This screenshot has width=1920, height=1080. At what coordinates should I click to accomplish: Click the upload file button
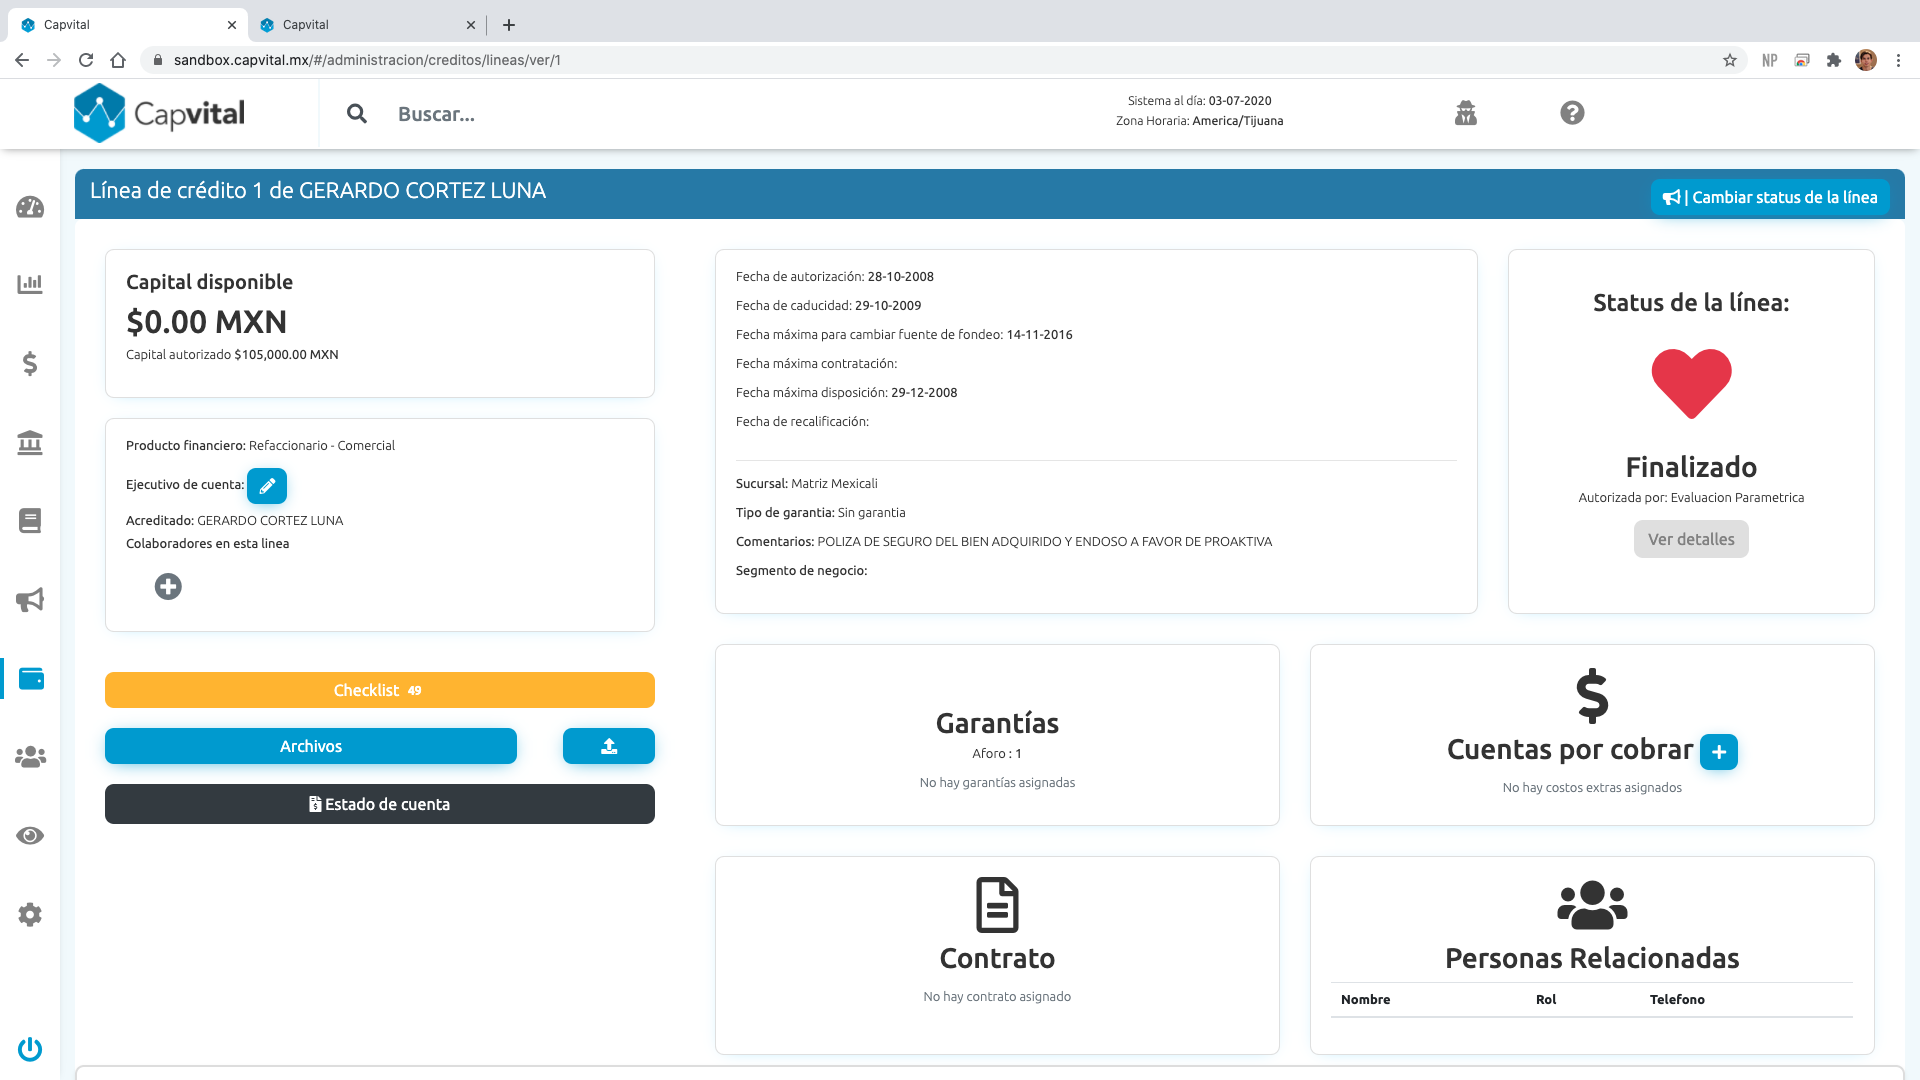click(608, 746)
